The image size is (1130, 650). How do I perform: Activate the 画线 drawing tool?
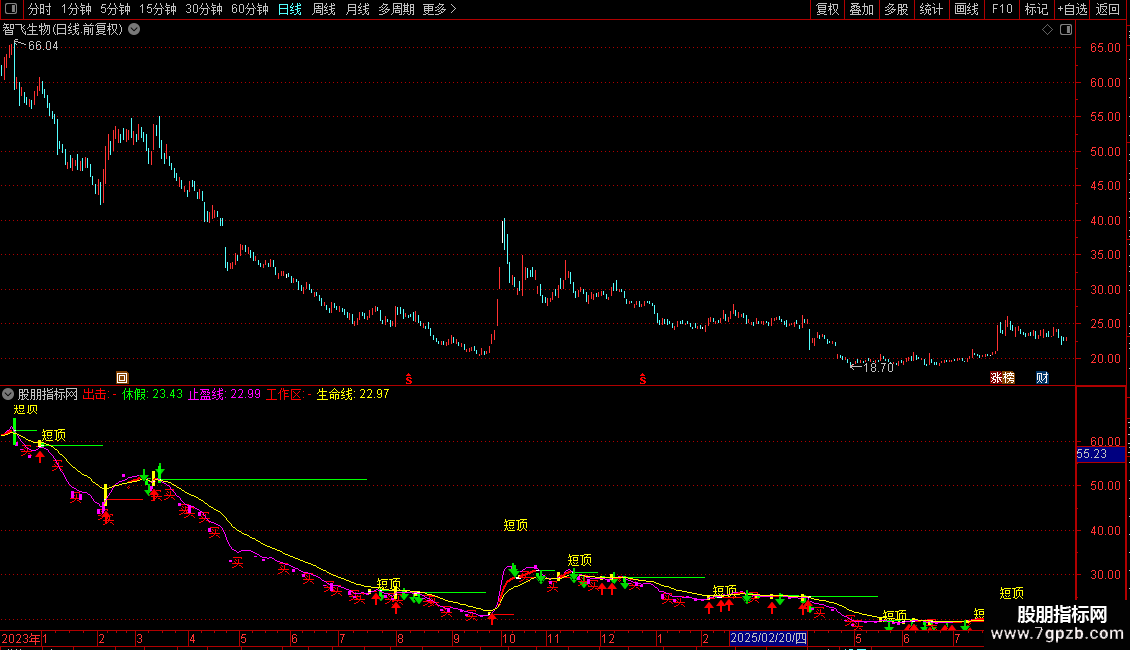click(966, 9)
